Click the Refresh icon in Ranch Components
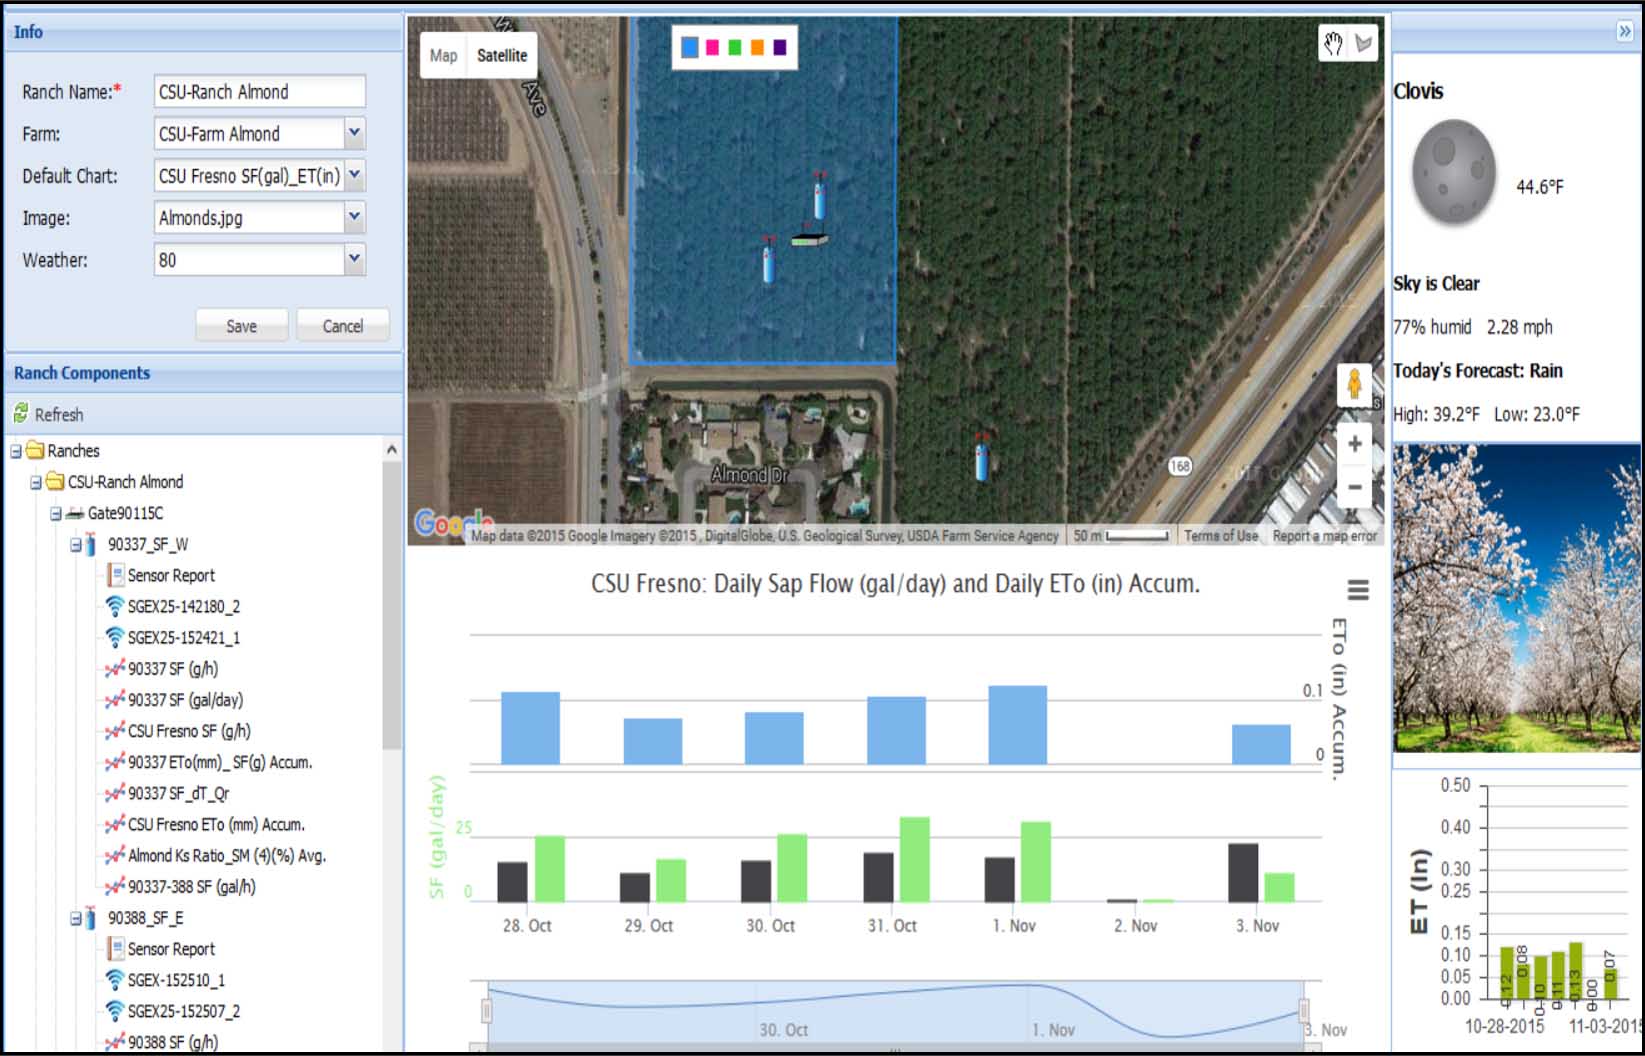Viewport: 1645px width, 1056px height. (21, 414)
